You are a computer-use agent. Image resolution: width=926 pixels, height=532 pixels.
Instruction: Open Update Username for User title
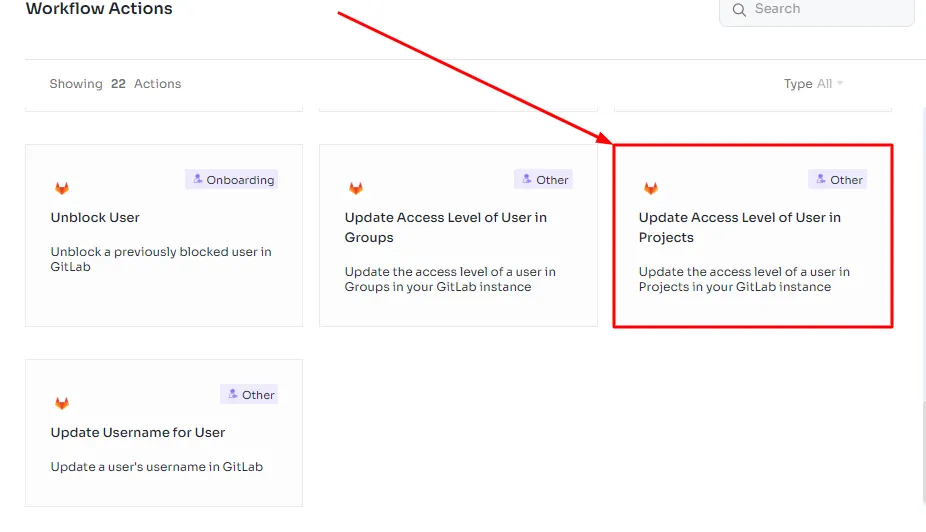138,432
